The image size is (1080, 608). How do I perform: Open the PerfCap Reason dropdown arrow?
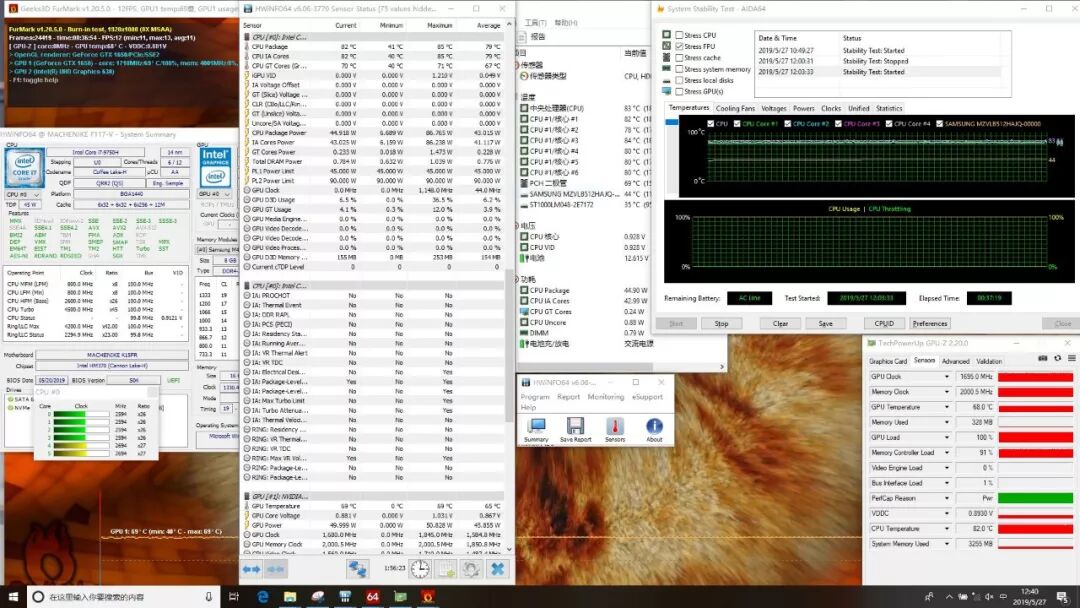[946, 498]
